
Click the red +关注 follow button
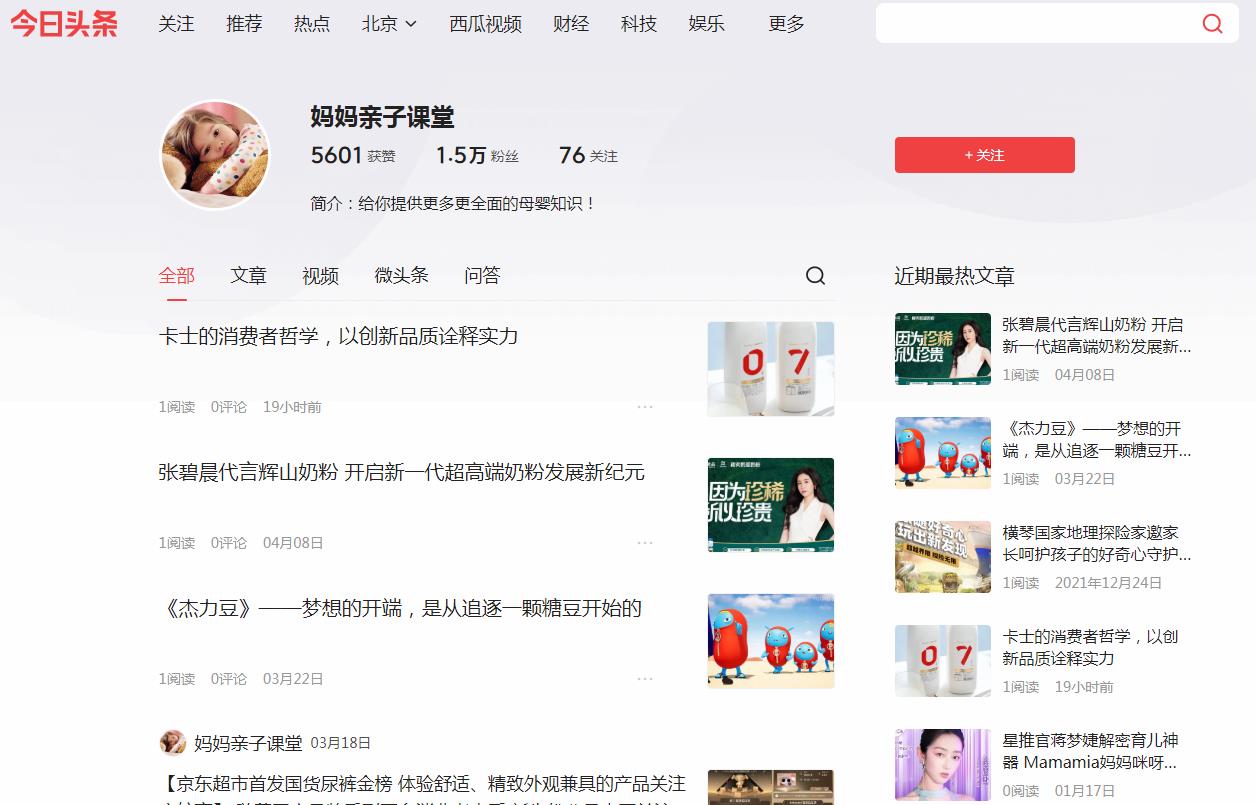[x=984, y=155]
